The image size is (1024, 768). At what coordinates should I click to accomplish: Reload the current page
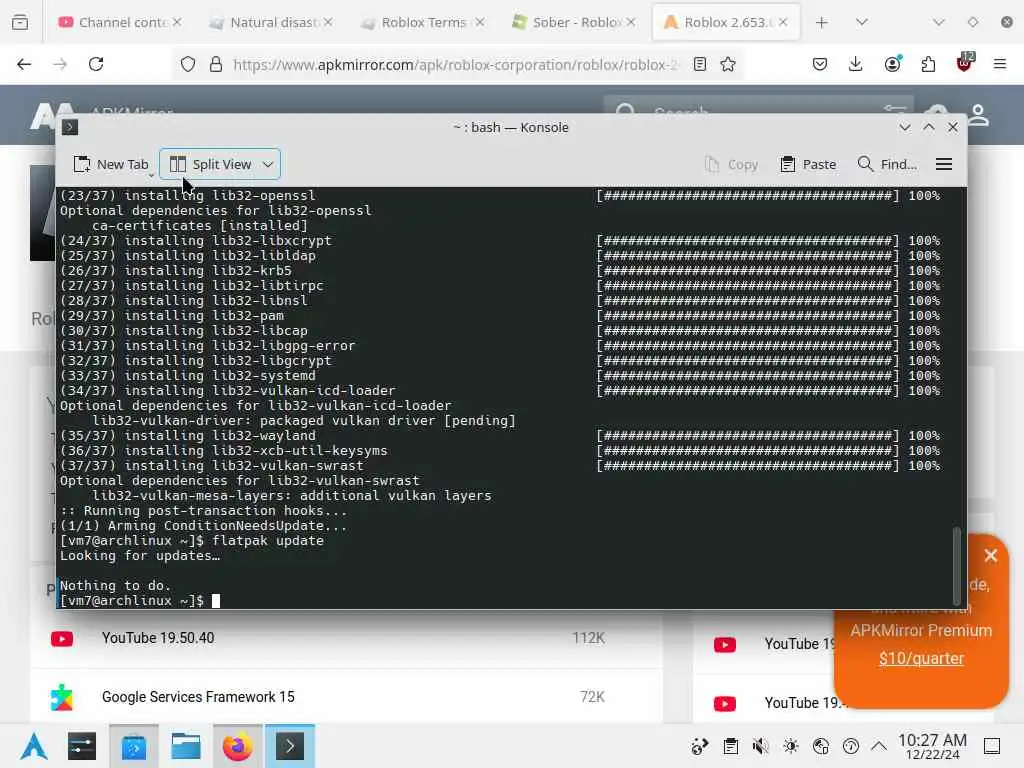pyautogui.click(x=96, y=64)
